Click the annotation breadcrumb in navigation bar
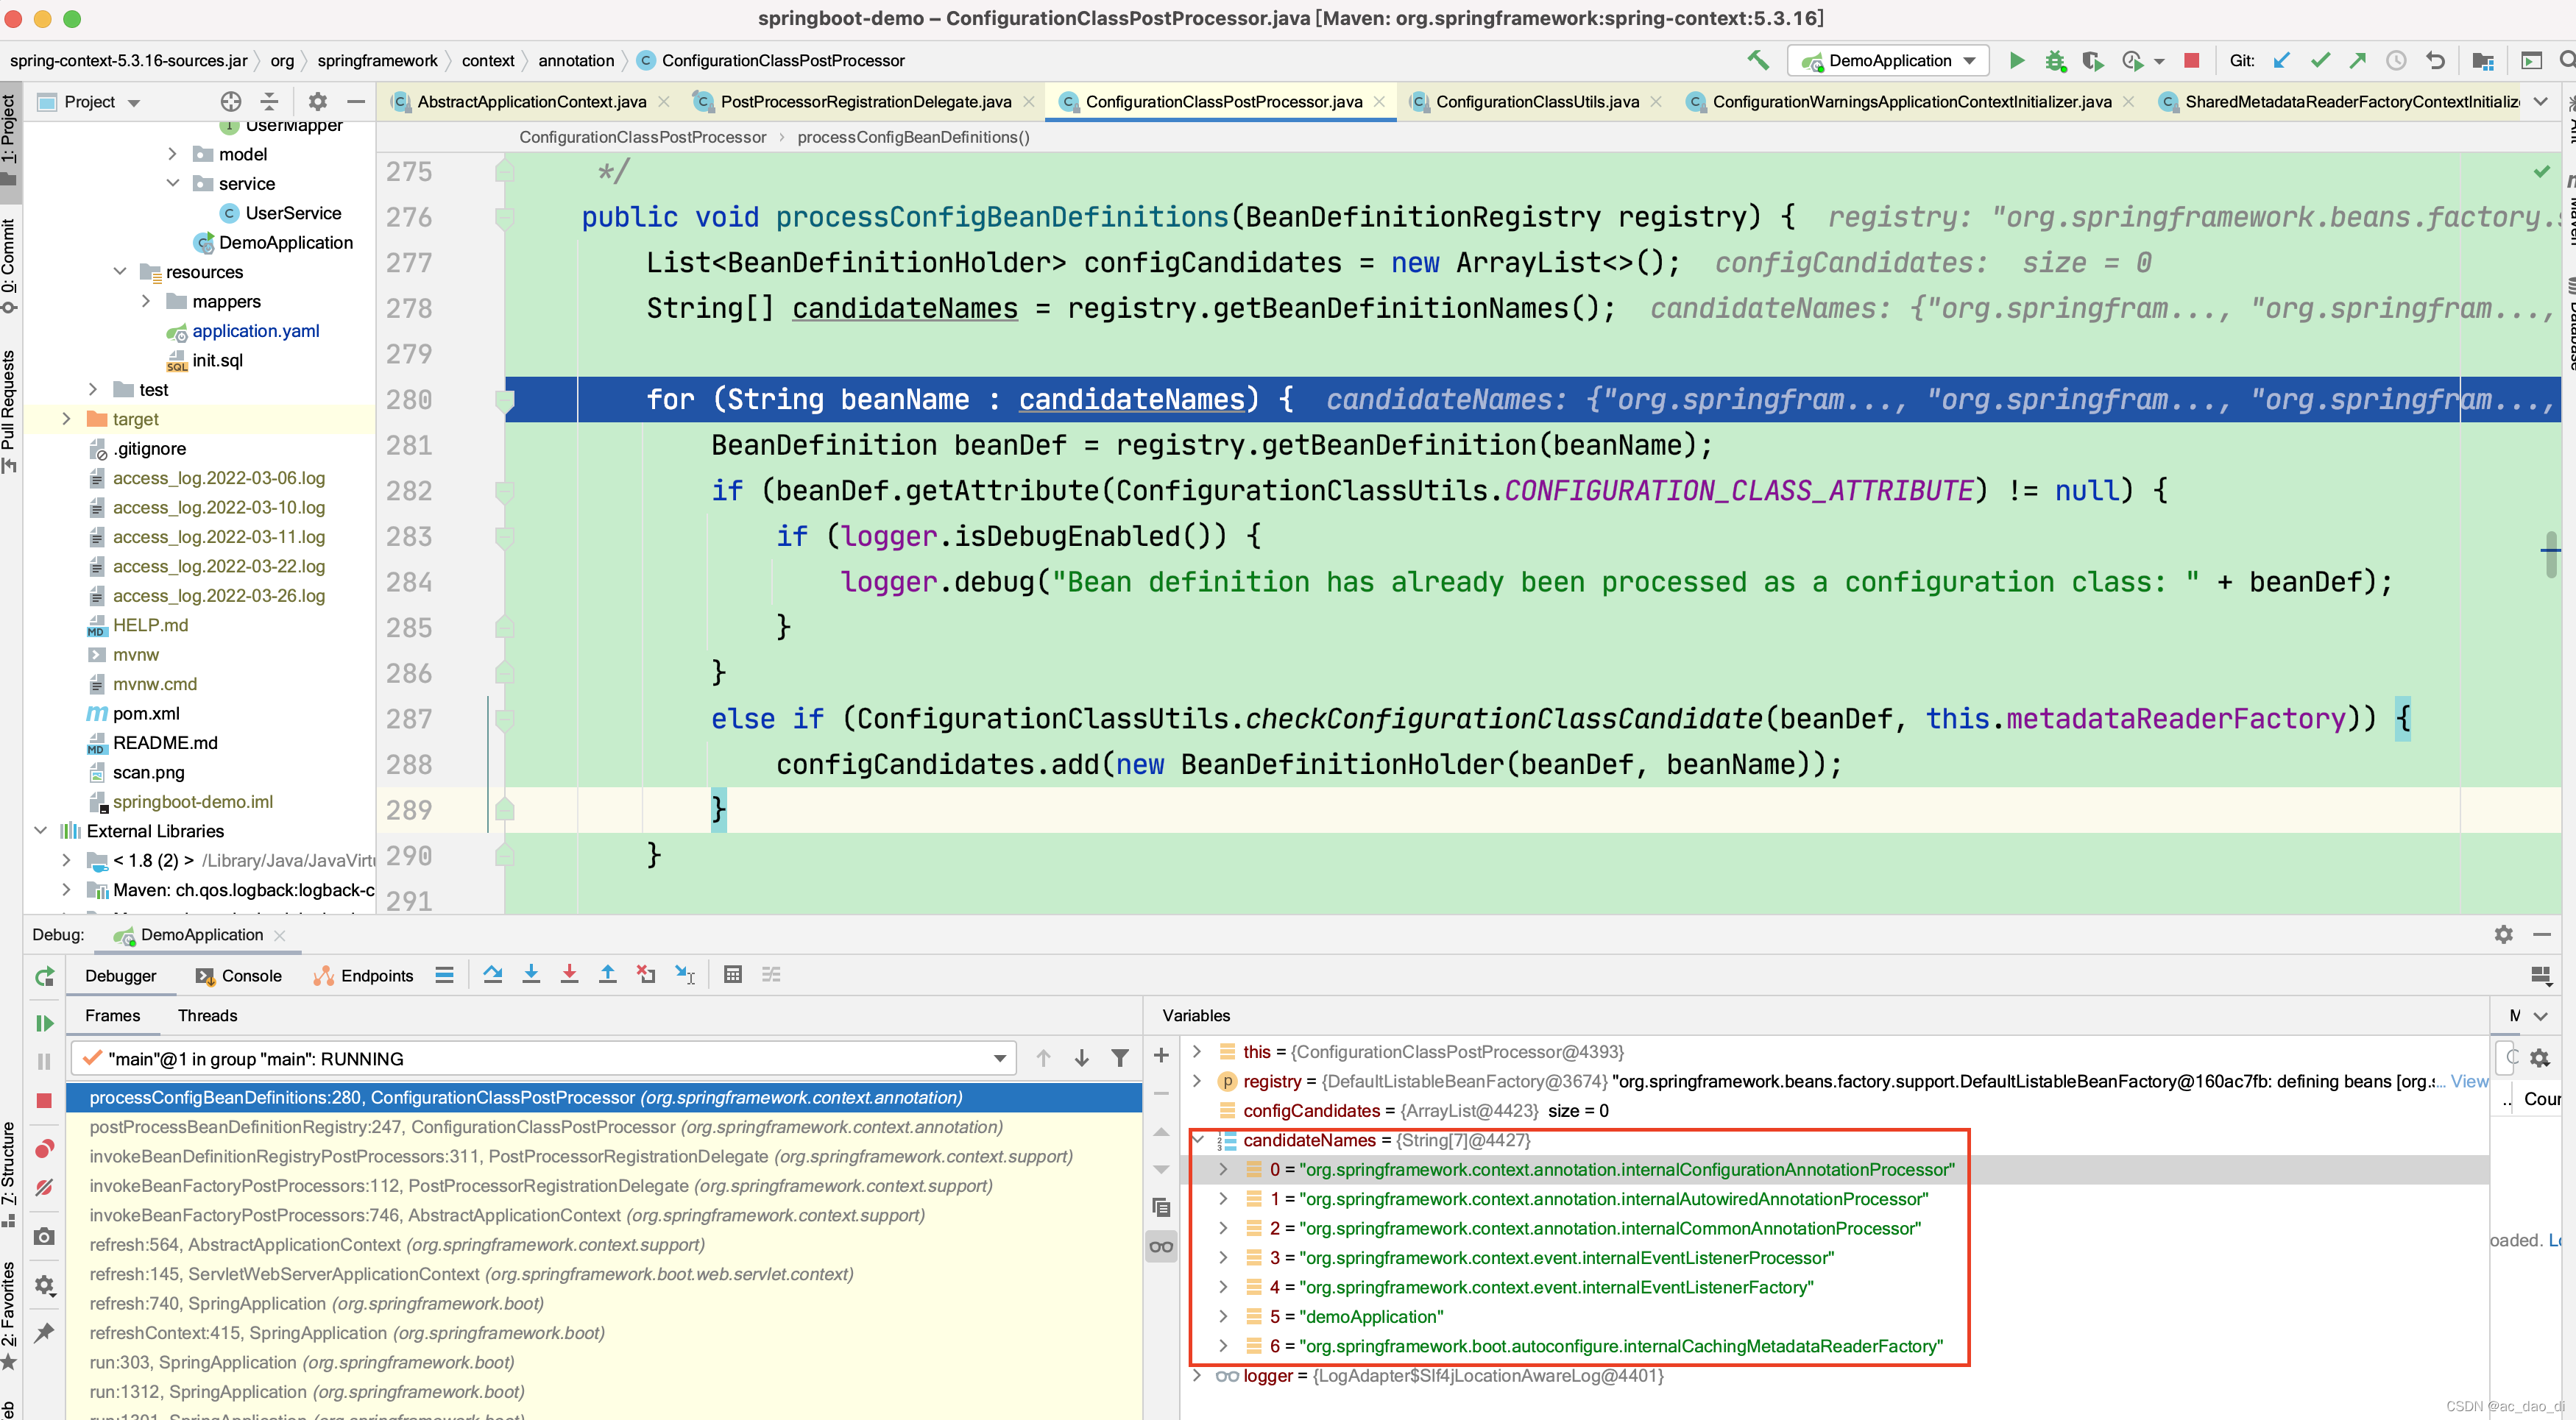Image resolution: width=2576 pixels, height=1420 pixels. click(x=576, y=61)
